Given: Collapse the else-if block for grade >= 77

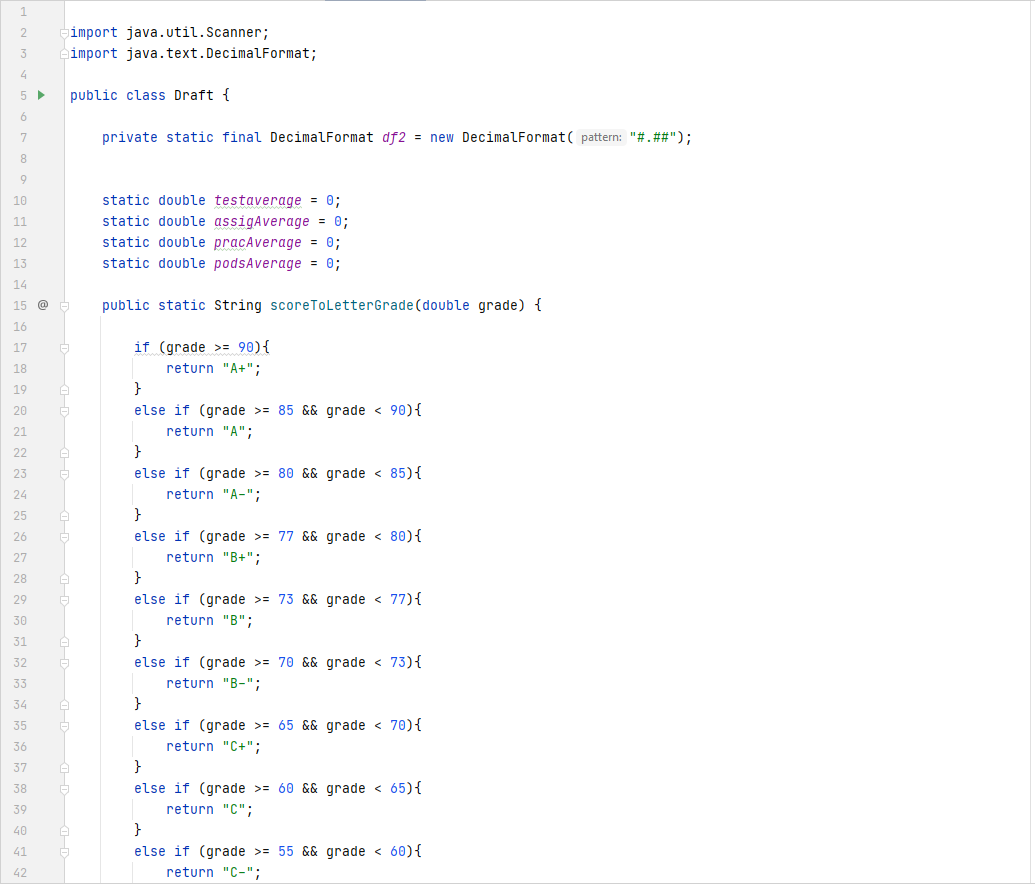Looking at the screenshot, I should click(63, 536).
